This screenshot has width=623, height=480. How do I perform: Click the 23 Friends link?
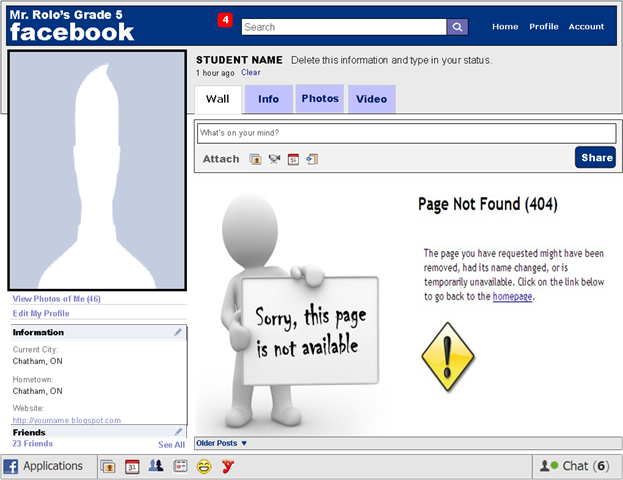tap(33, 443)
